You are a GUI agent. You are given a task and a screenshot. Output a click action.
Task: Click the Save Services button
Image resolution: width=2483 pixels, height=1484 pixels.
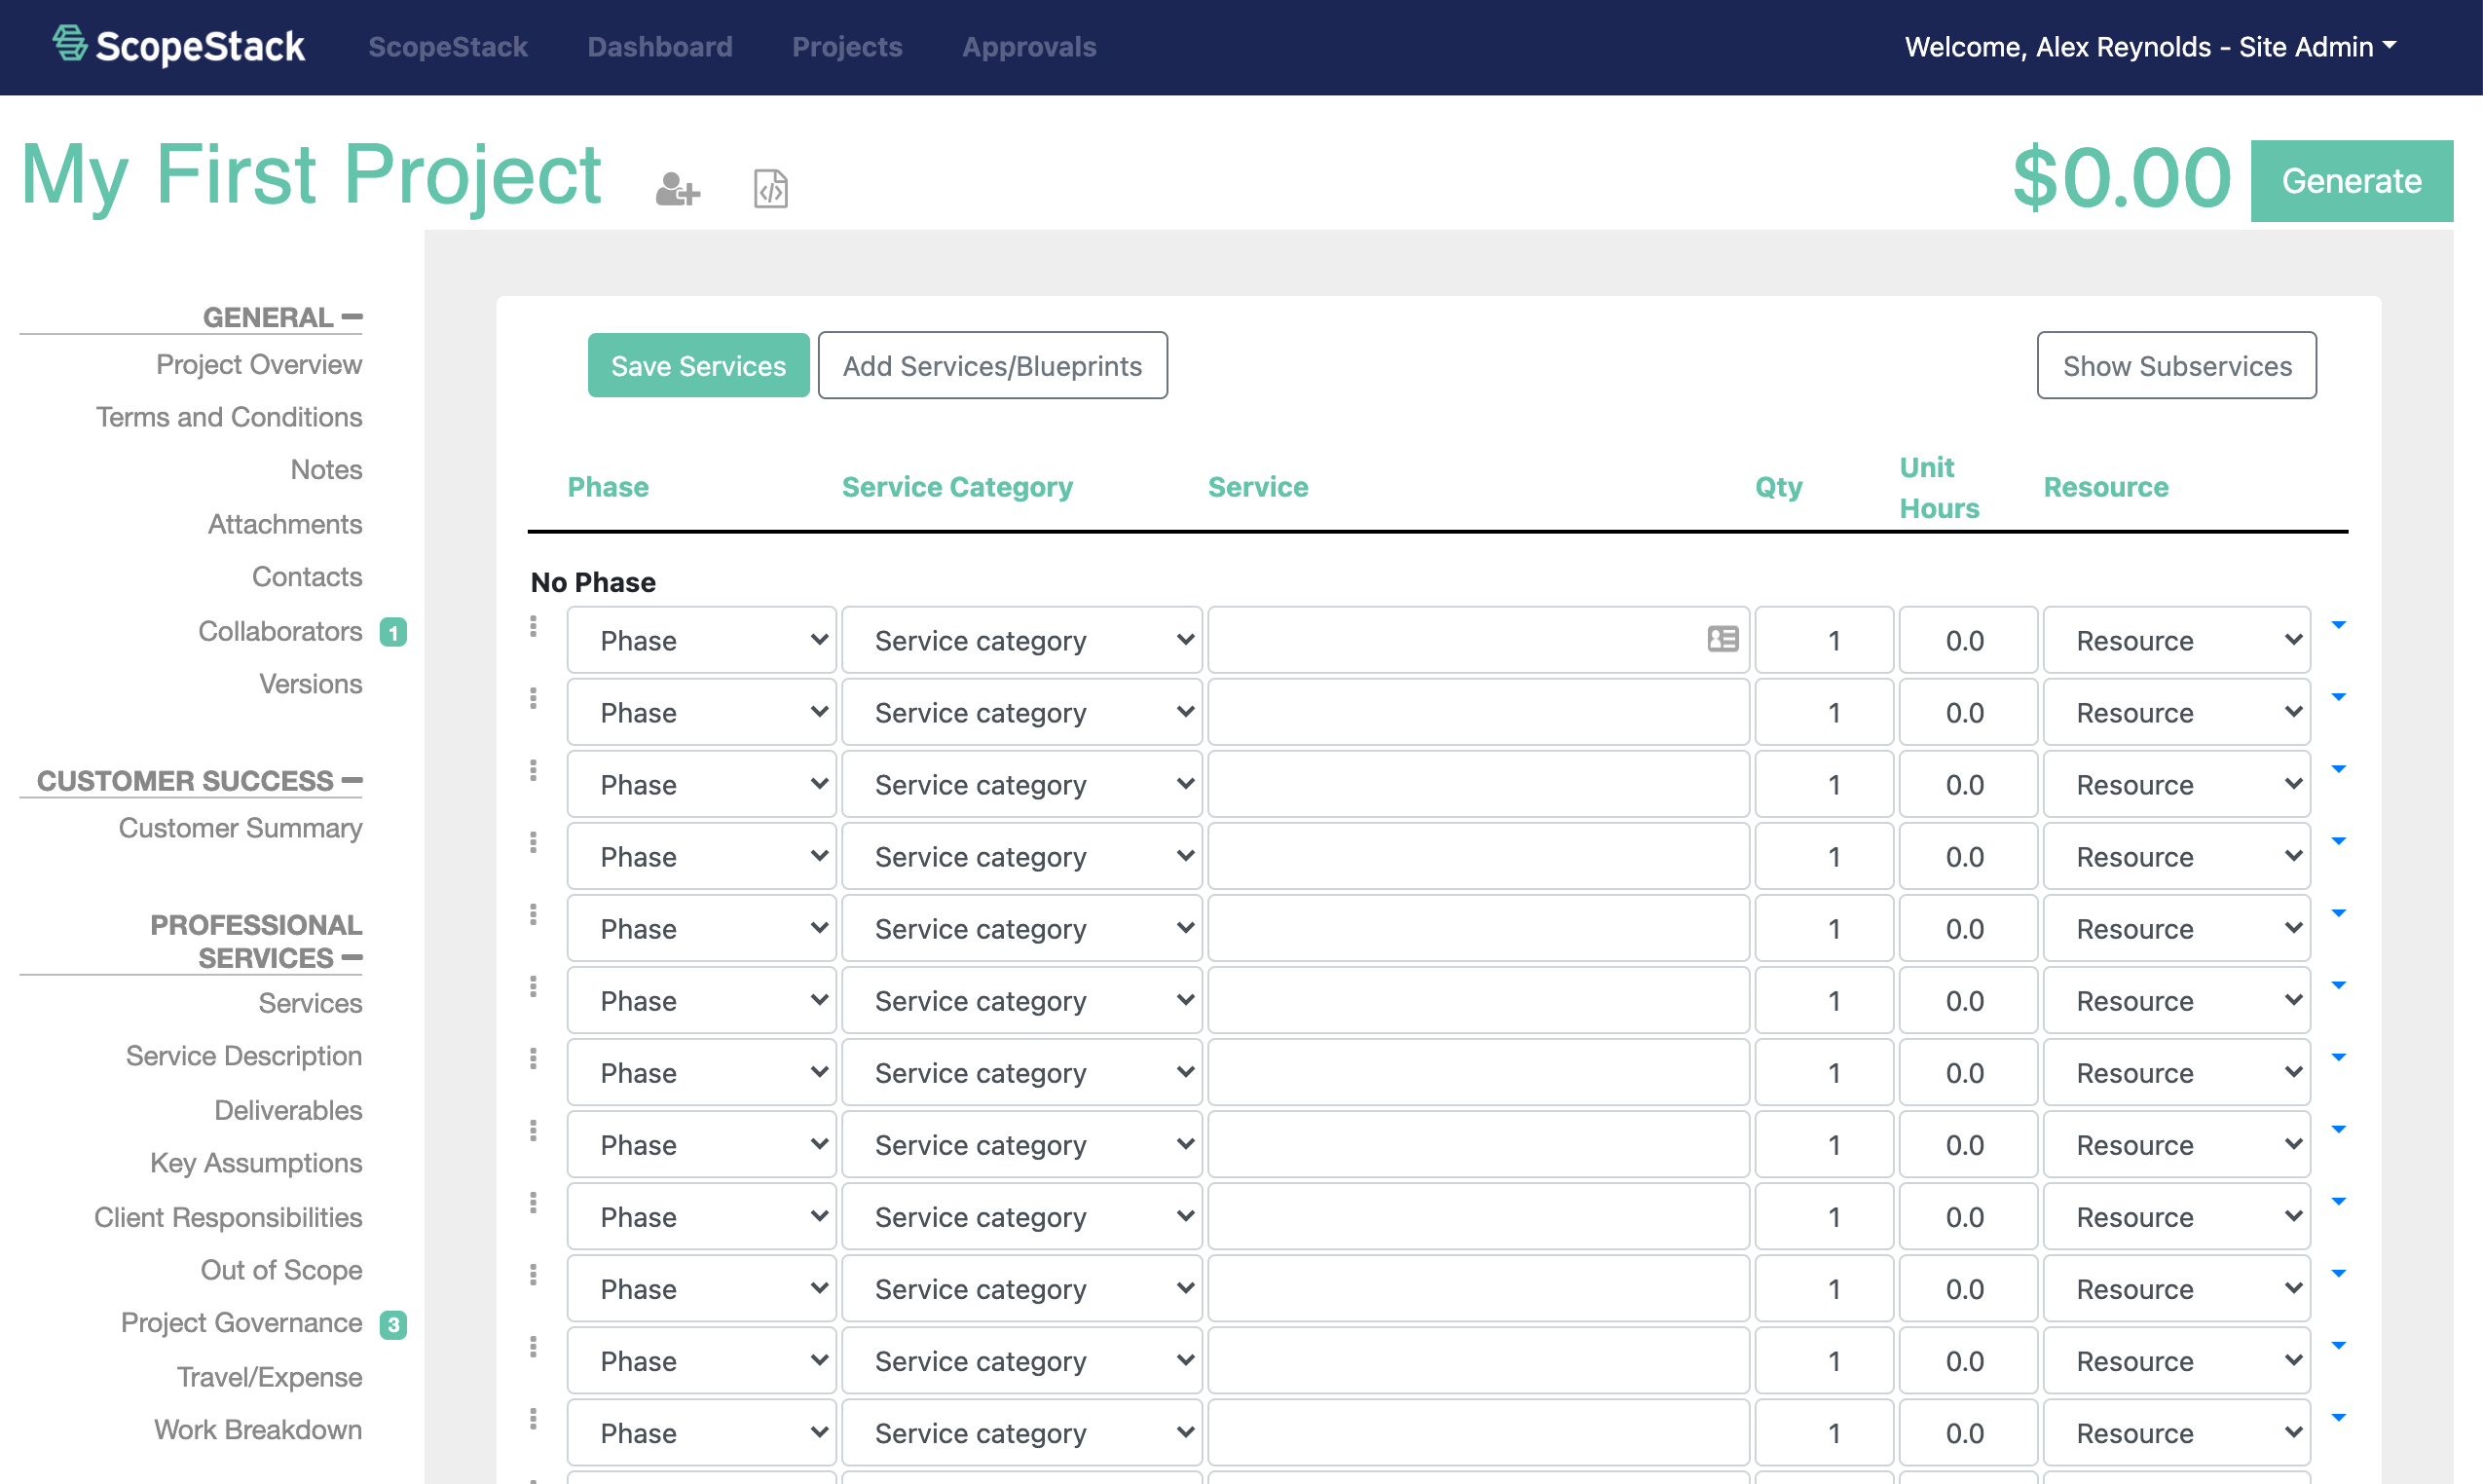[x=698, y=365]
